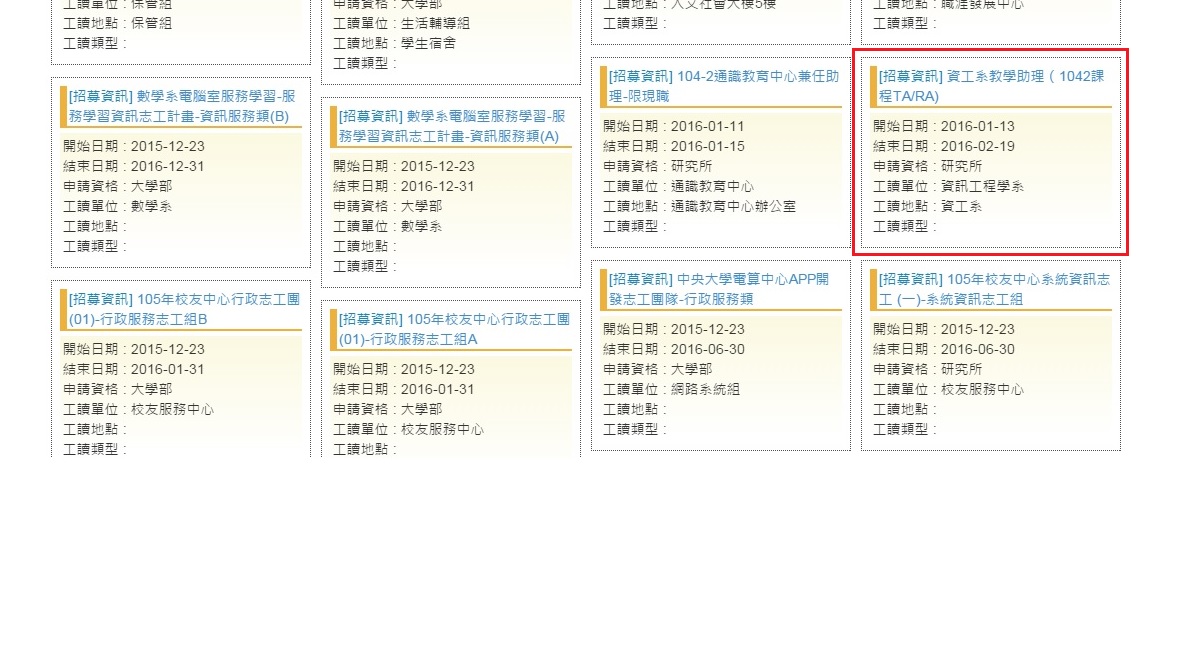1184x648 pixels.
Task: Click 工讀單位 資訊工程學系 text
Action: pyautogui.click(x=982, y=186)
